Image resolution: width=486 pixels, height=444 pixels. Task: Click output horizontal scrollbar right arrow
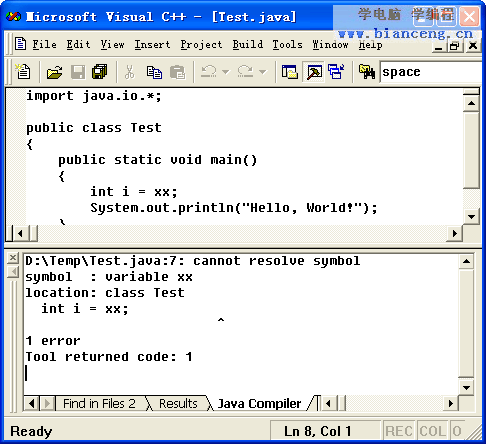tap(451, 404)
